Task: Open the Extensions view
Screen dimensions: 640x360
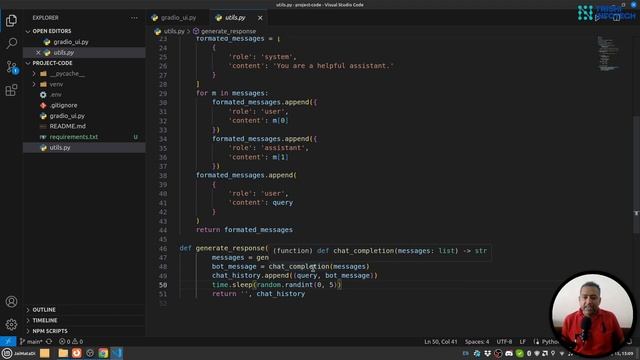Action: click(11, 90)
